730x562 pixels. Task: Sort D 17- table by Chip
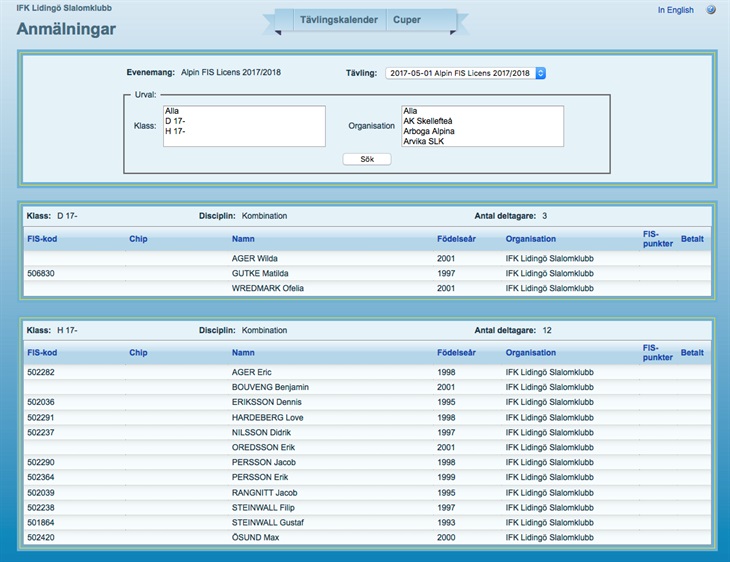(138, 239)
